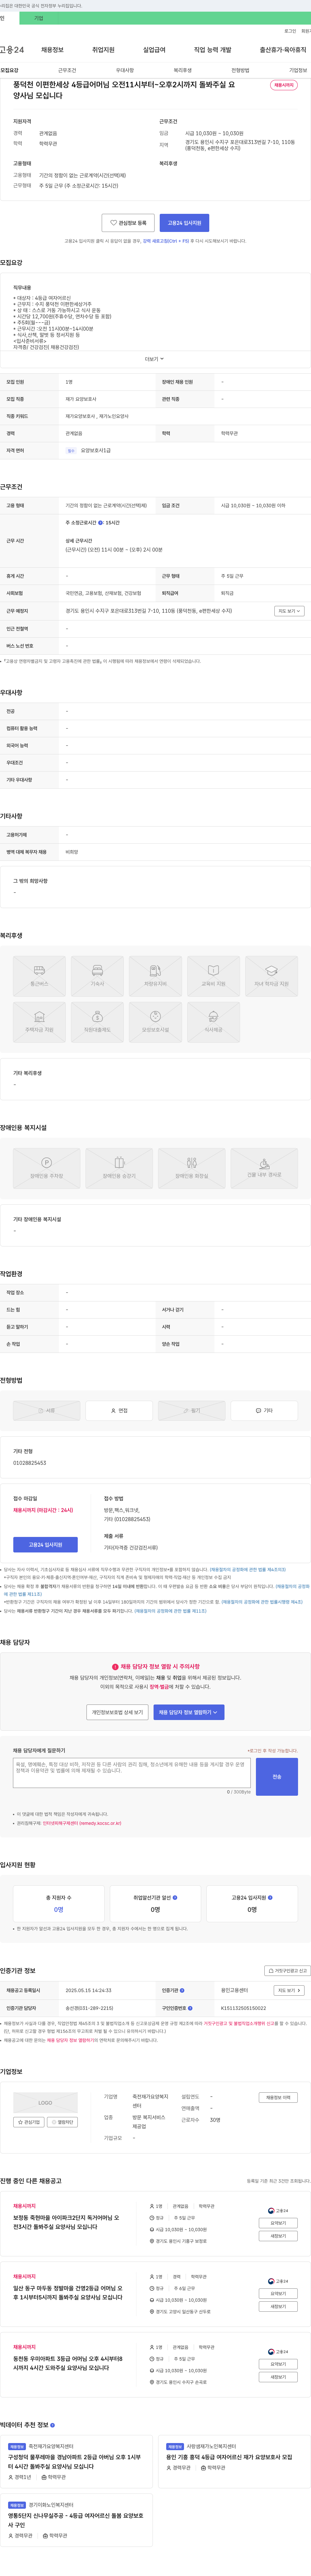The image size is (311, 2576).
Task: Click 요약보기 for 일산 동구 마두동 posting
Action: point(278,2294)
